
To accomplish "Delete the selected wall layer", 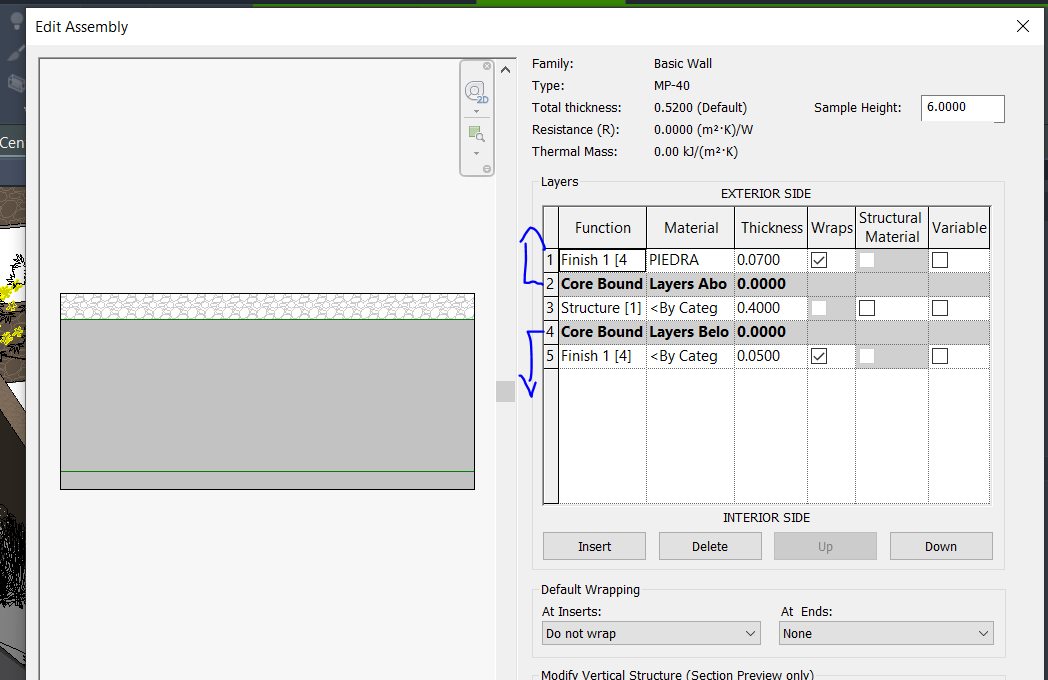I will point(710,546).
